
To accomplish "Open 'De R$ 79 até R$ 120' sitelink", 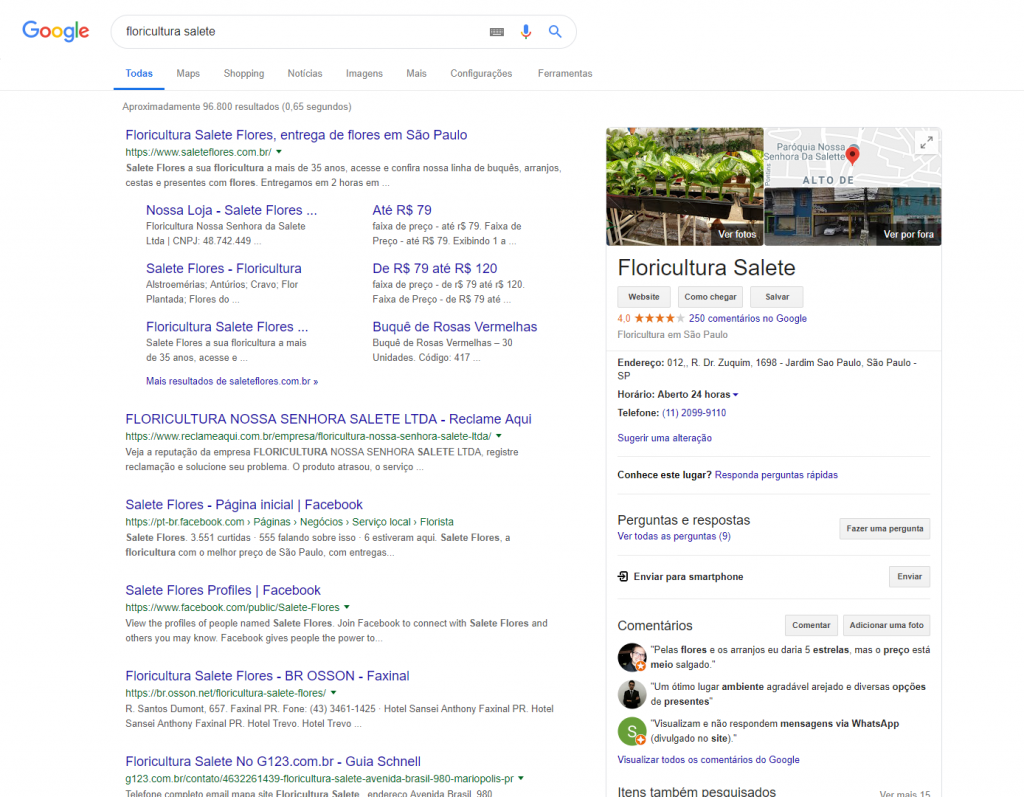I will point(434,268).
